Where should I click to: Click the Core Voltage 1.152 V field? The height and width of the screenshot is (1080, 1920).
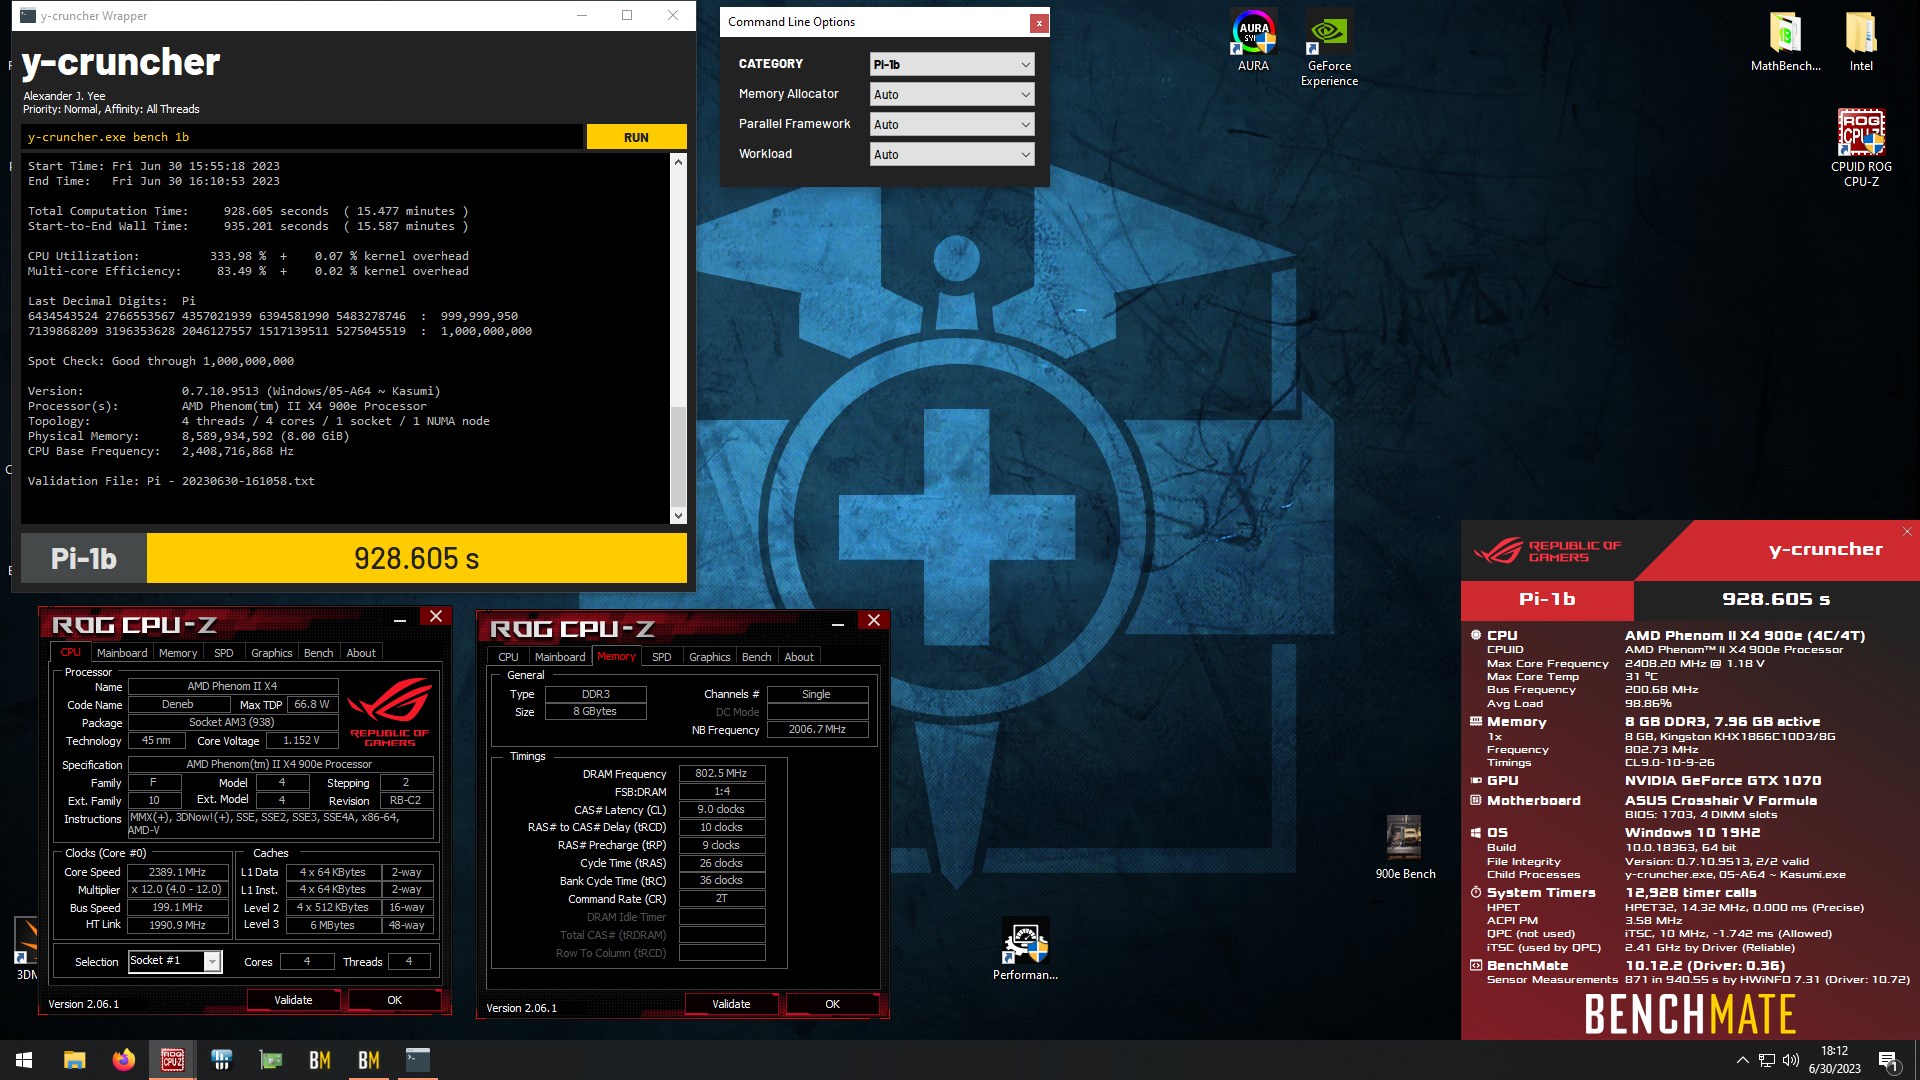point(301,741)
